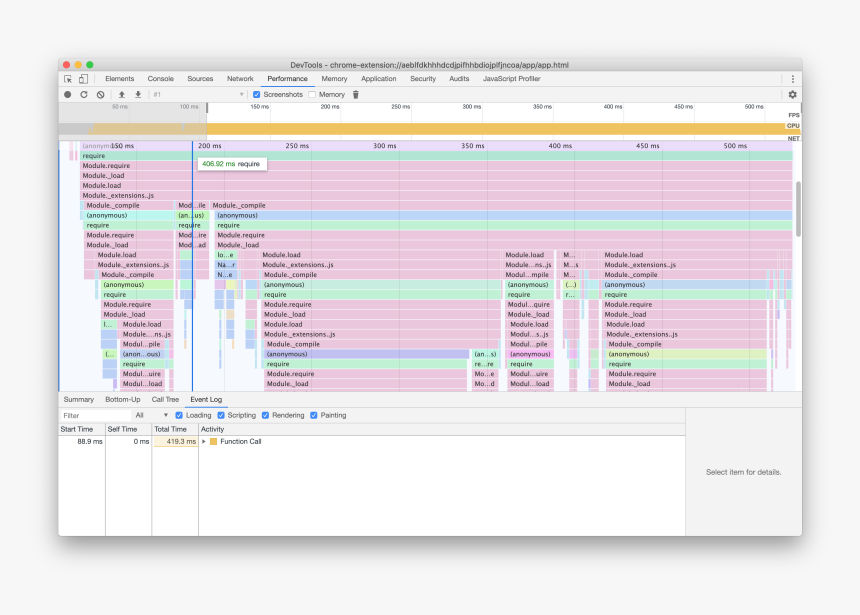
Task: Click the inspect element picker icon
Action: pos(68,79)
